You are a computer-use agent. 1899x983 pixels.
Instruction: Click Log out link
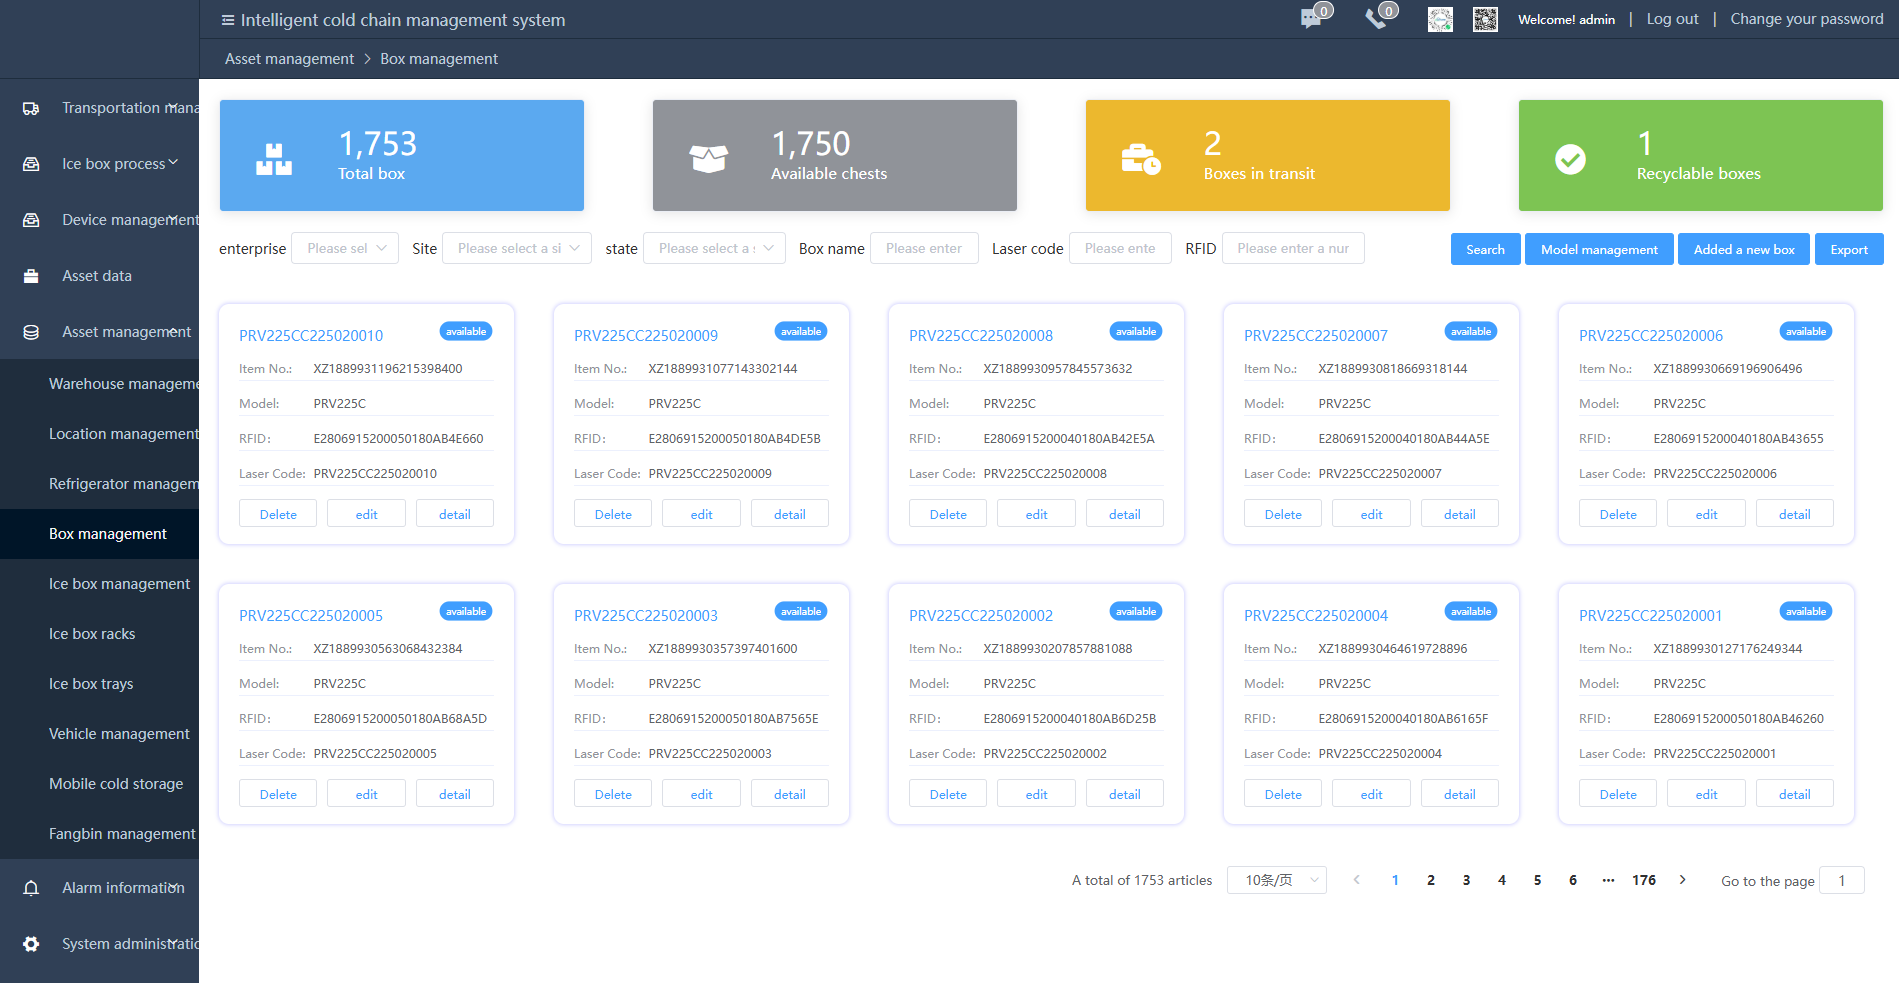(x=1672, y=19)
